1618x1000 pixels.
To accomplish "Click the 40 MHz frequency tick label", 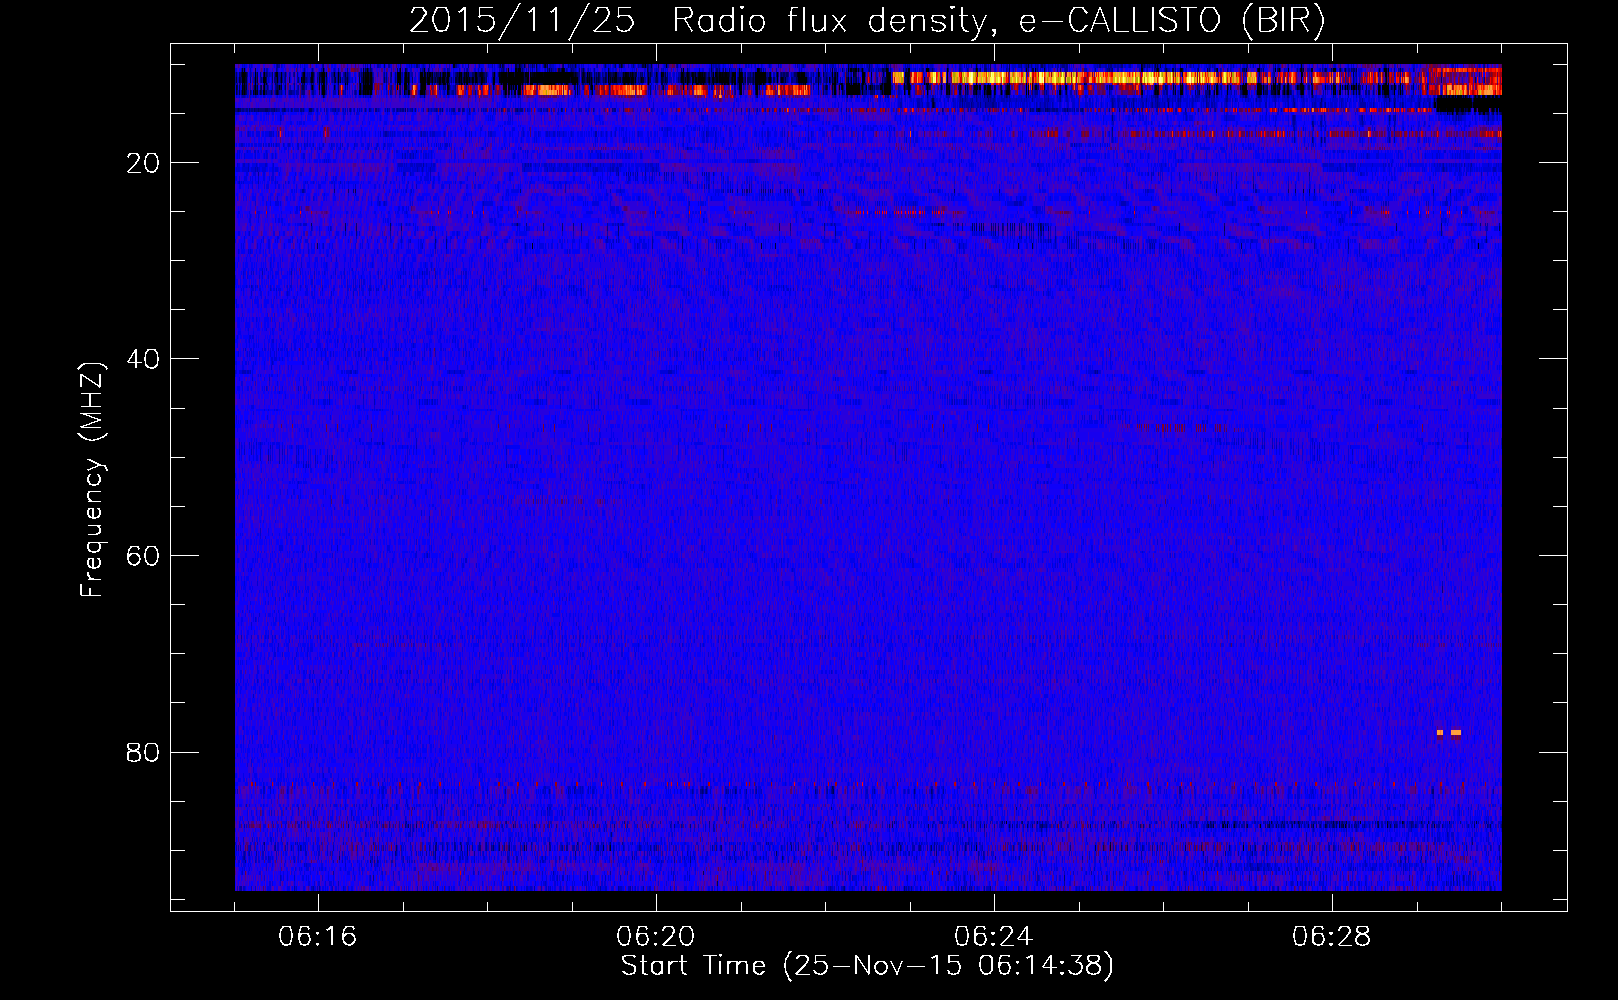I will tap(143, 359).
